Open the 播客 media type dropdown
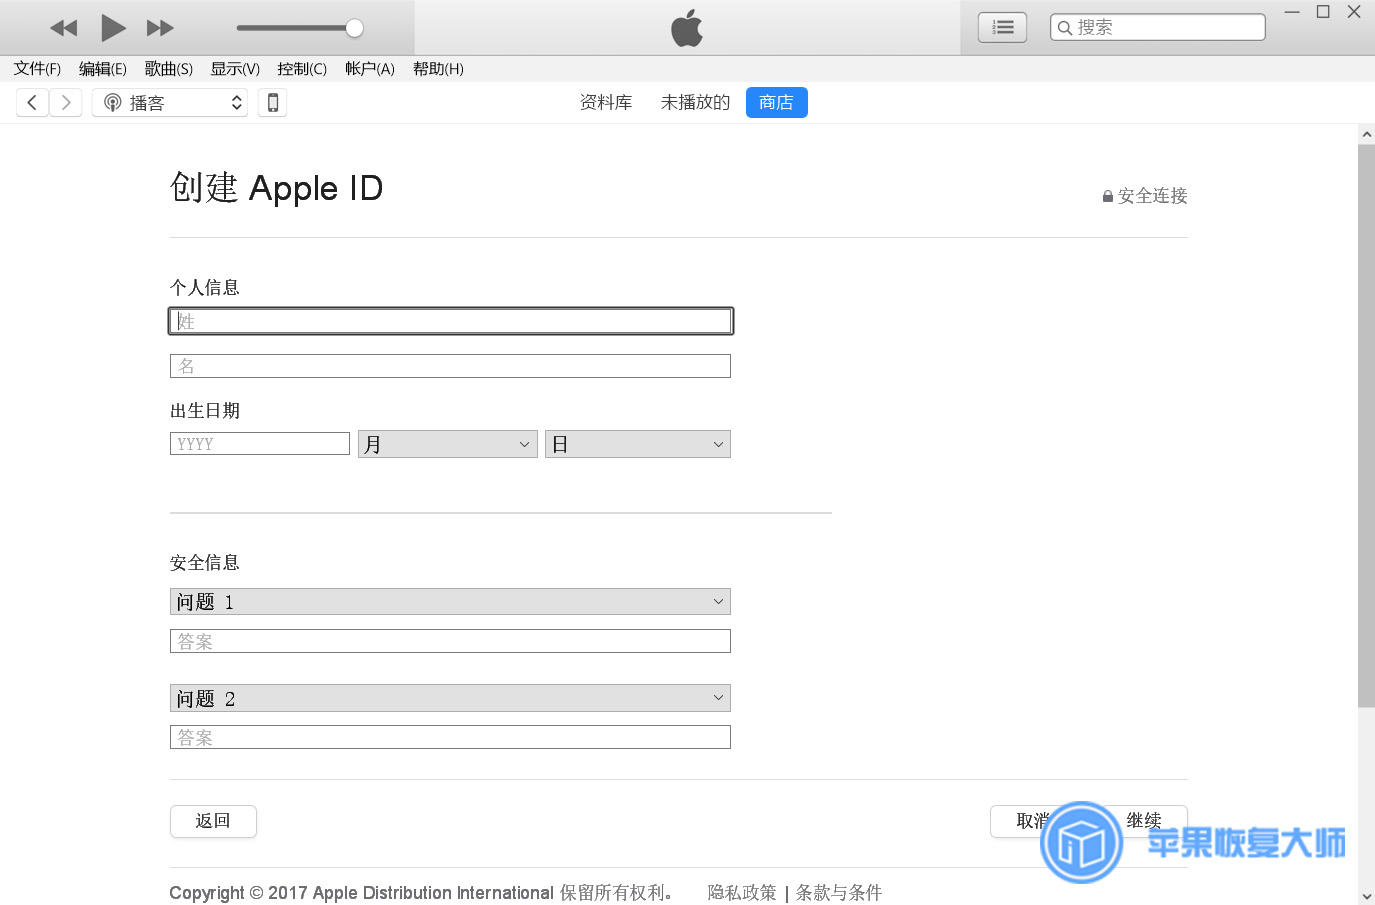1375x905 pixels. (x=170, y=102)
